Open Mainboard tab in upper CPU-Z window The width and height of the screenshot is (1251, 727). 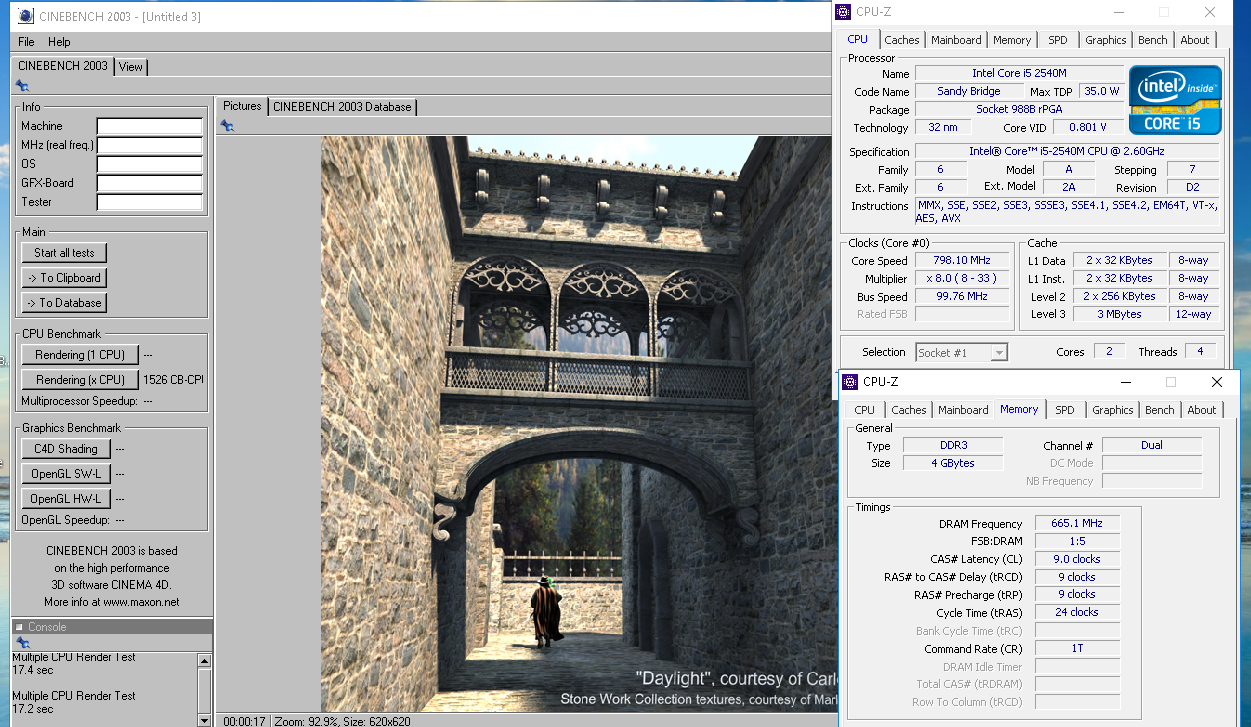(x=956, y=40)
